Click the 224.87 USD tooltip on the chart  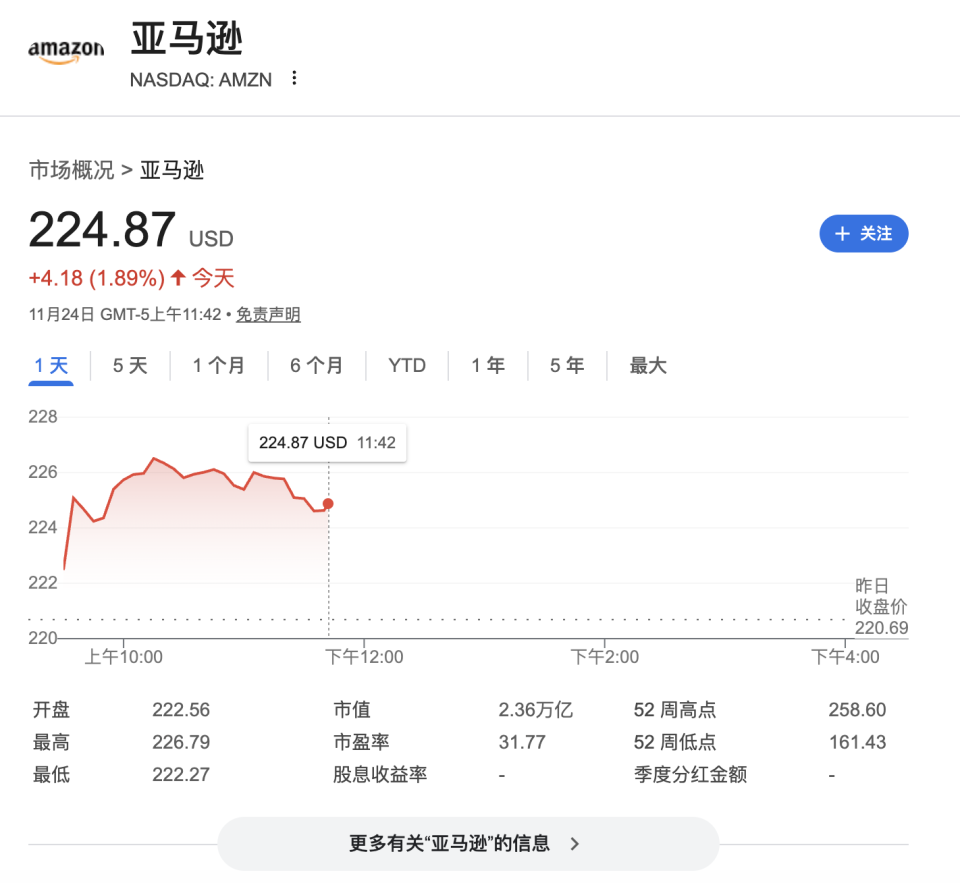326,442
